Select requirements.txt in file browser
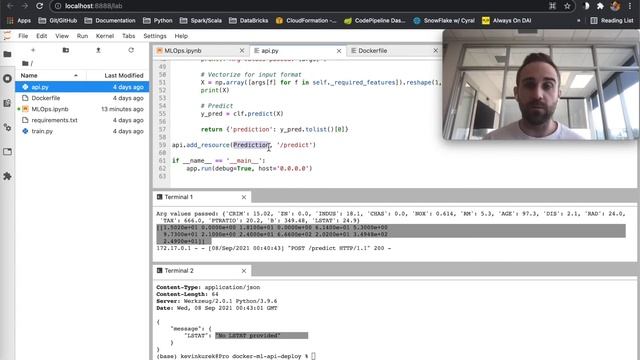The width and height of the screenshot is (640, 360). point(82,120)
